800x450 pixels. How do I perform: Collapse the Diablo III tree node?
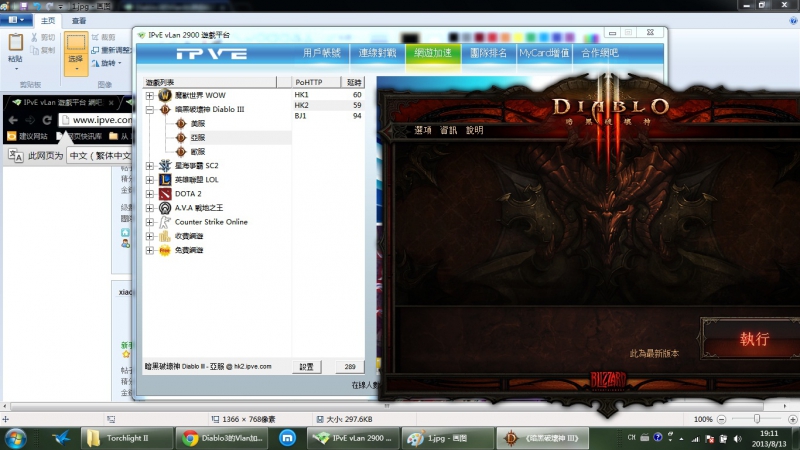tap(150, 109)
